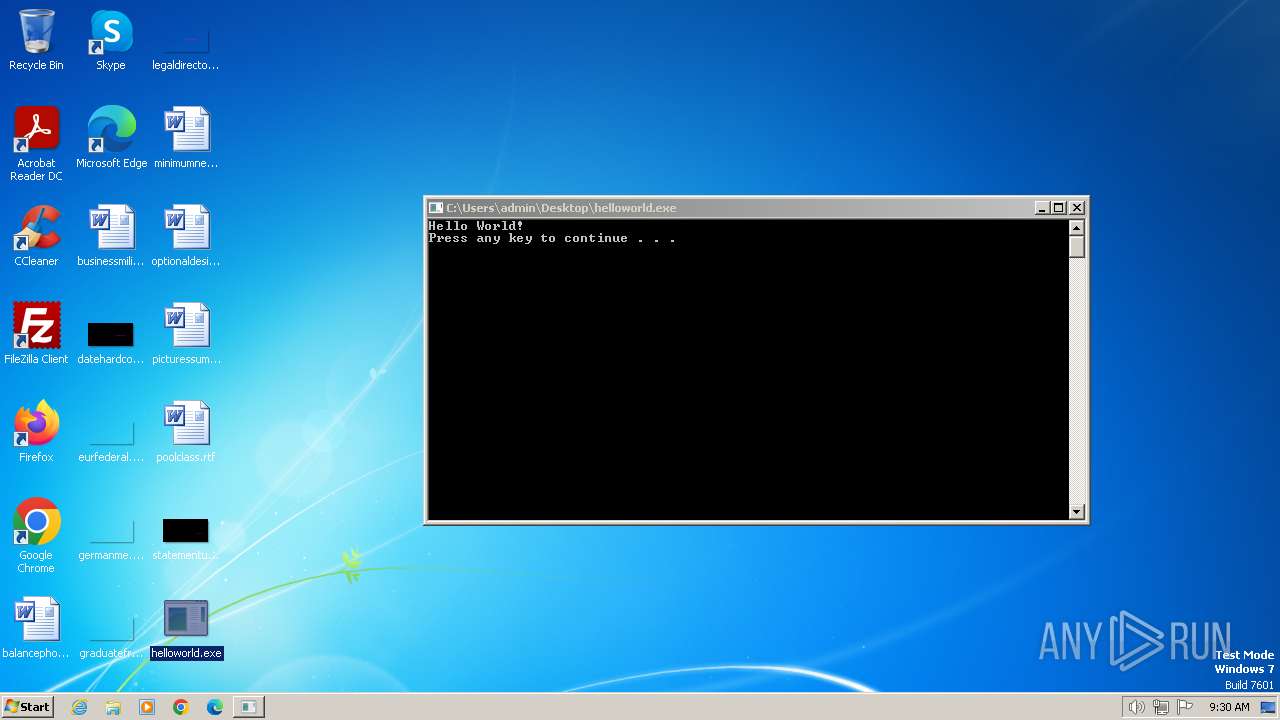Select the businessmili... Word document
Screen dimensions: 1280x720
[x=111, y=236]
